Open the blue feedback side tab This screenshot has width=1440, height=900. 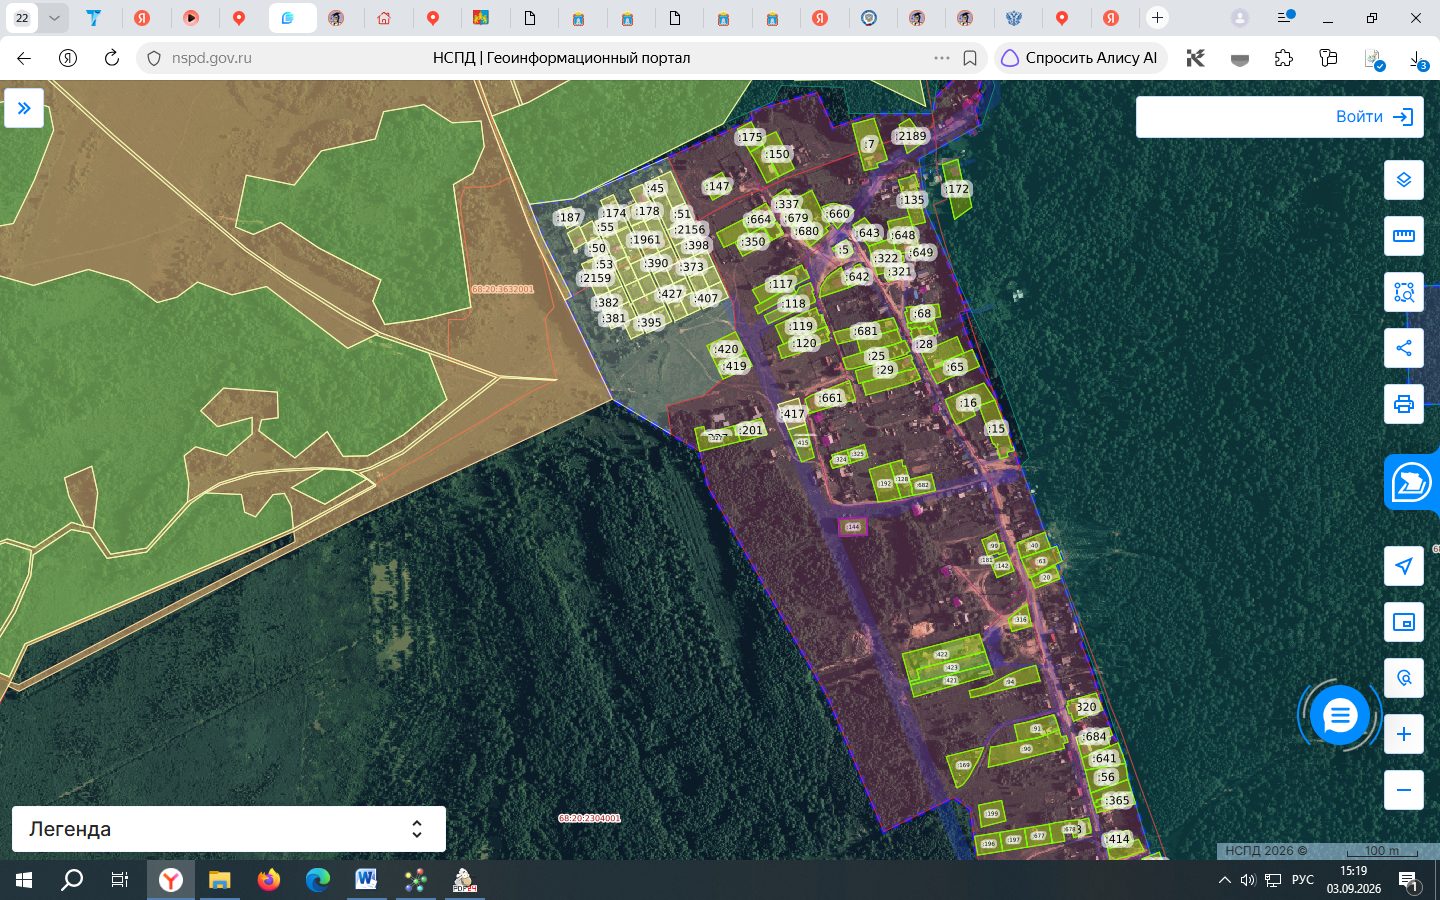[x=1412, y=483]
